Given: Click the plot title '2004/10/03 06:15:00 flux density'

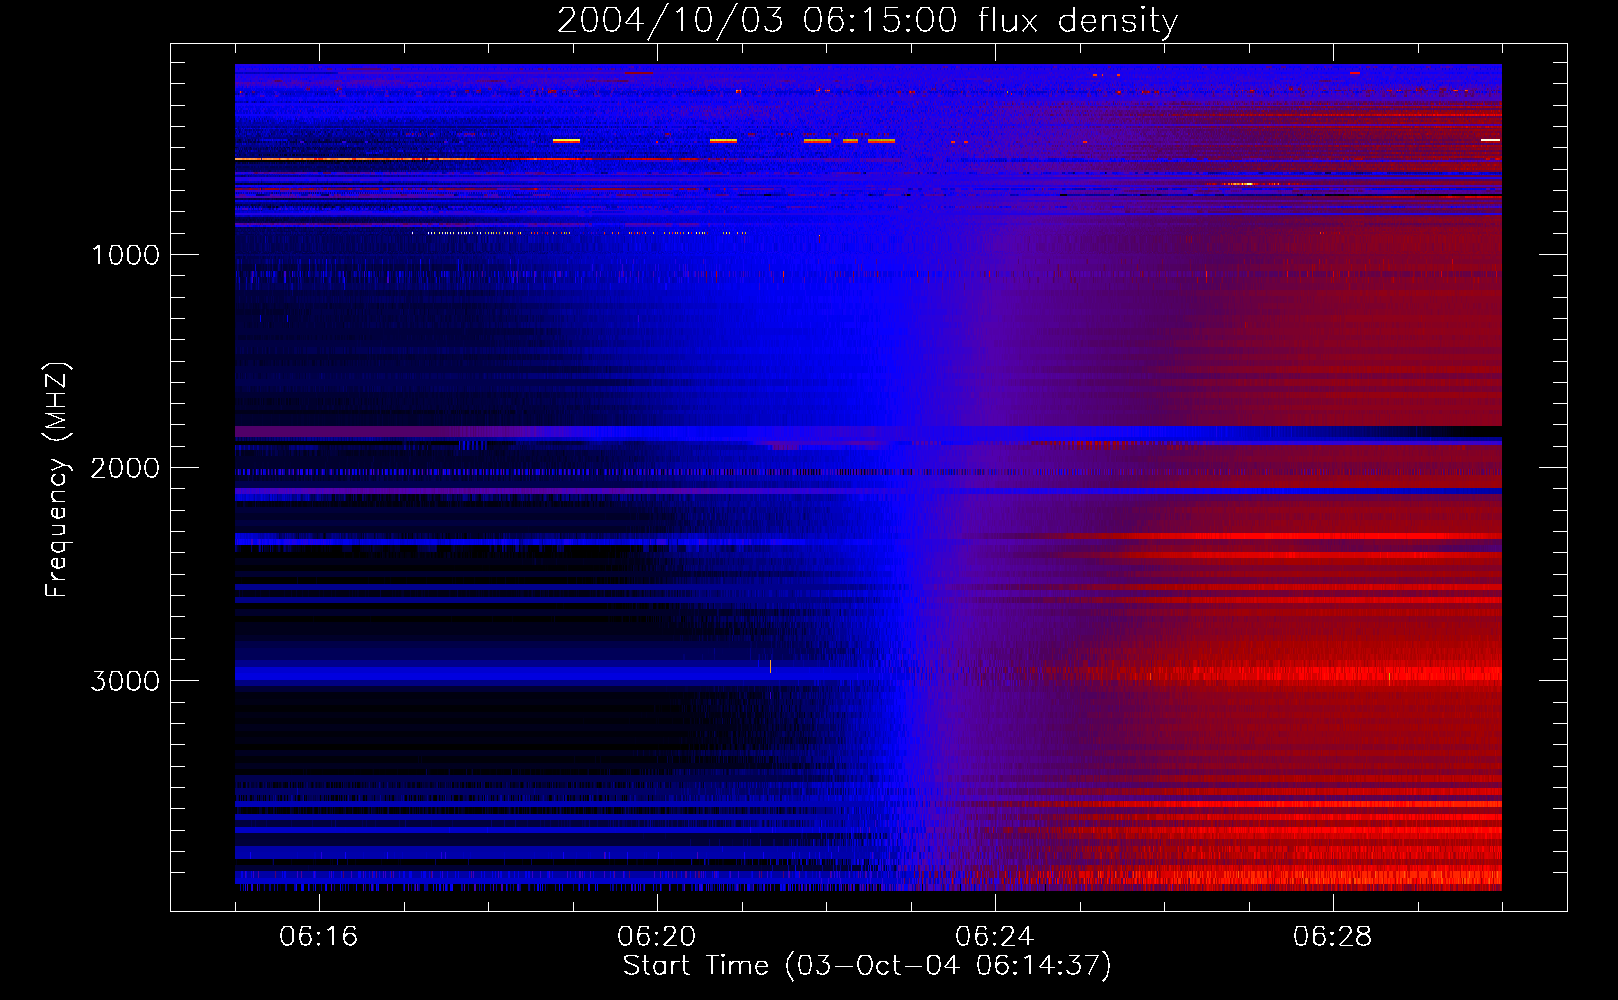Looking at the screenshot, I should point(867,21).
